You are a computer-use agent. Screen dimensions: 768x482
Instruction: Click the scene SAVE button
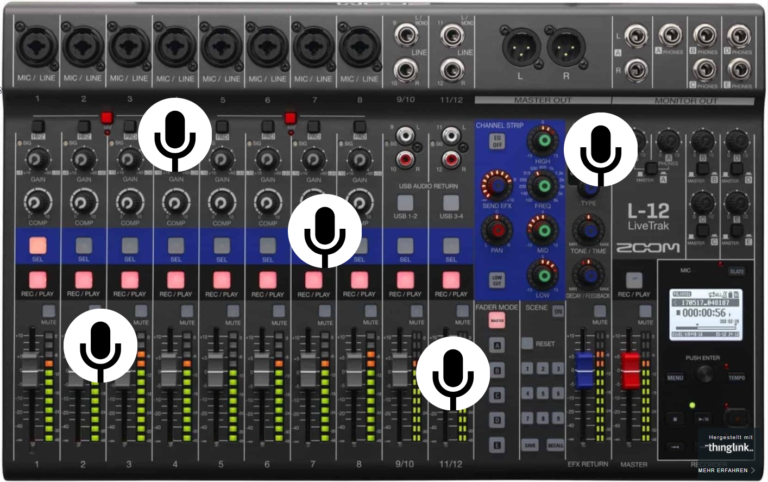click(530, 445)
